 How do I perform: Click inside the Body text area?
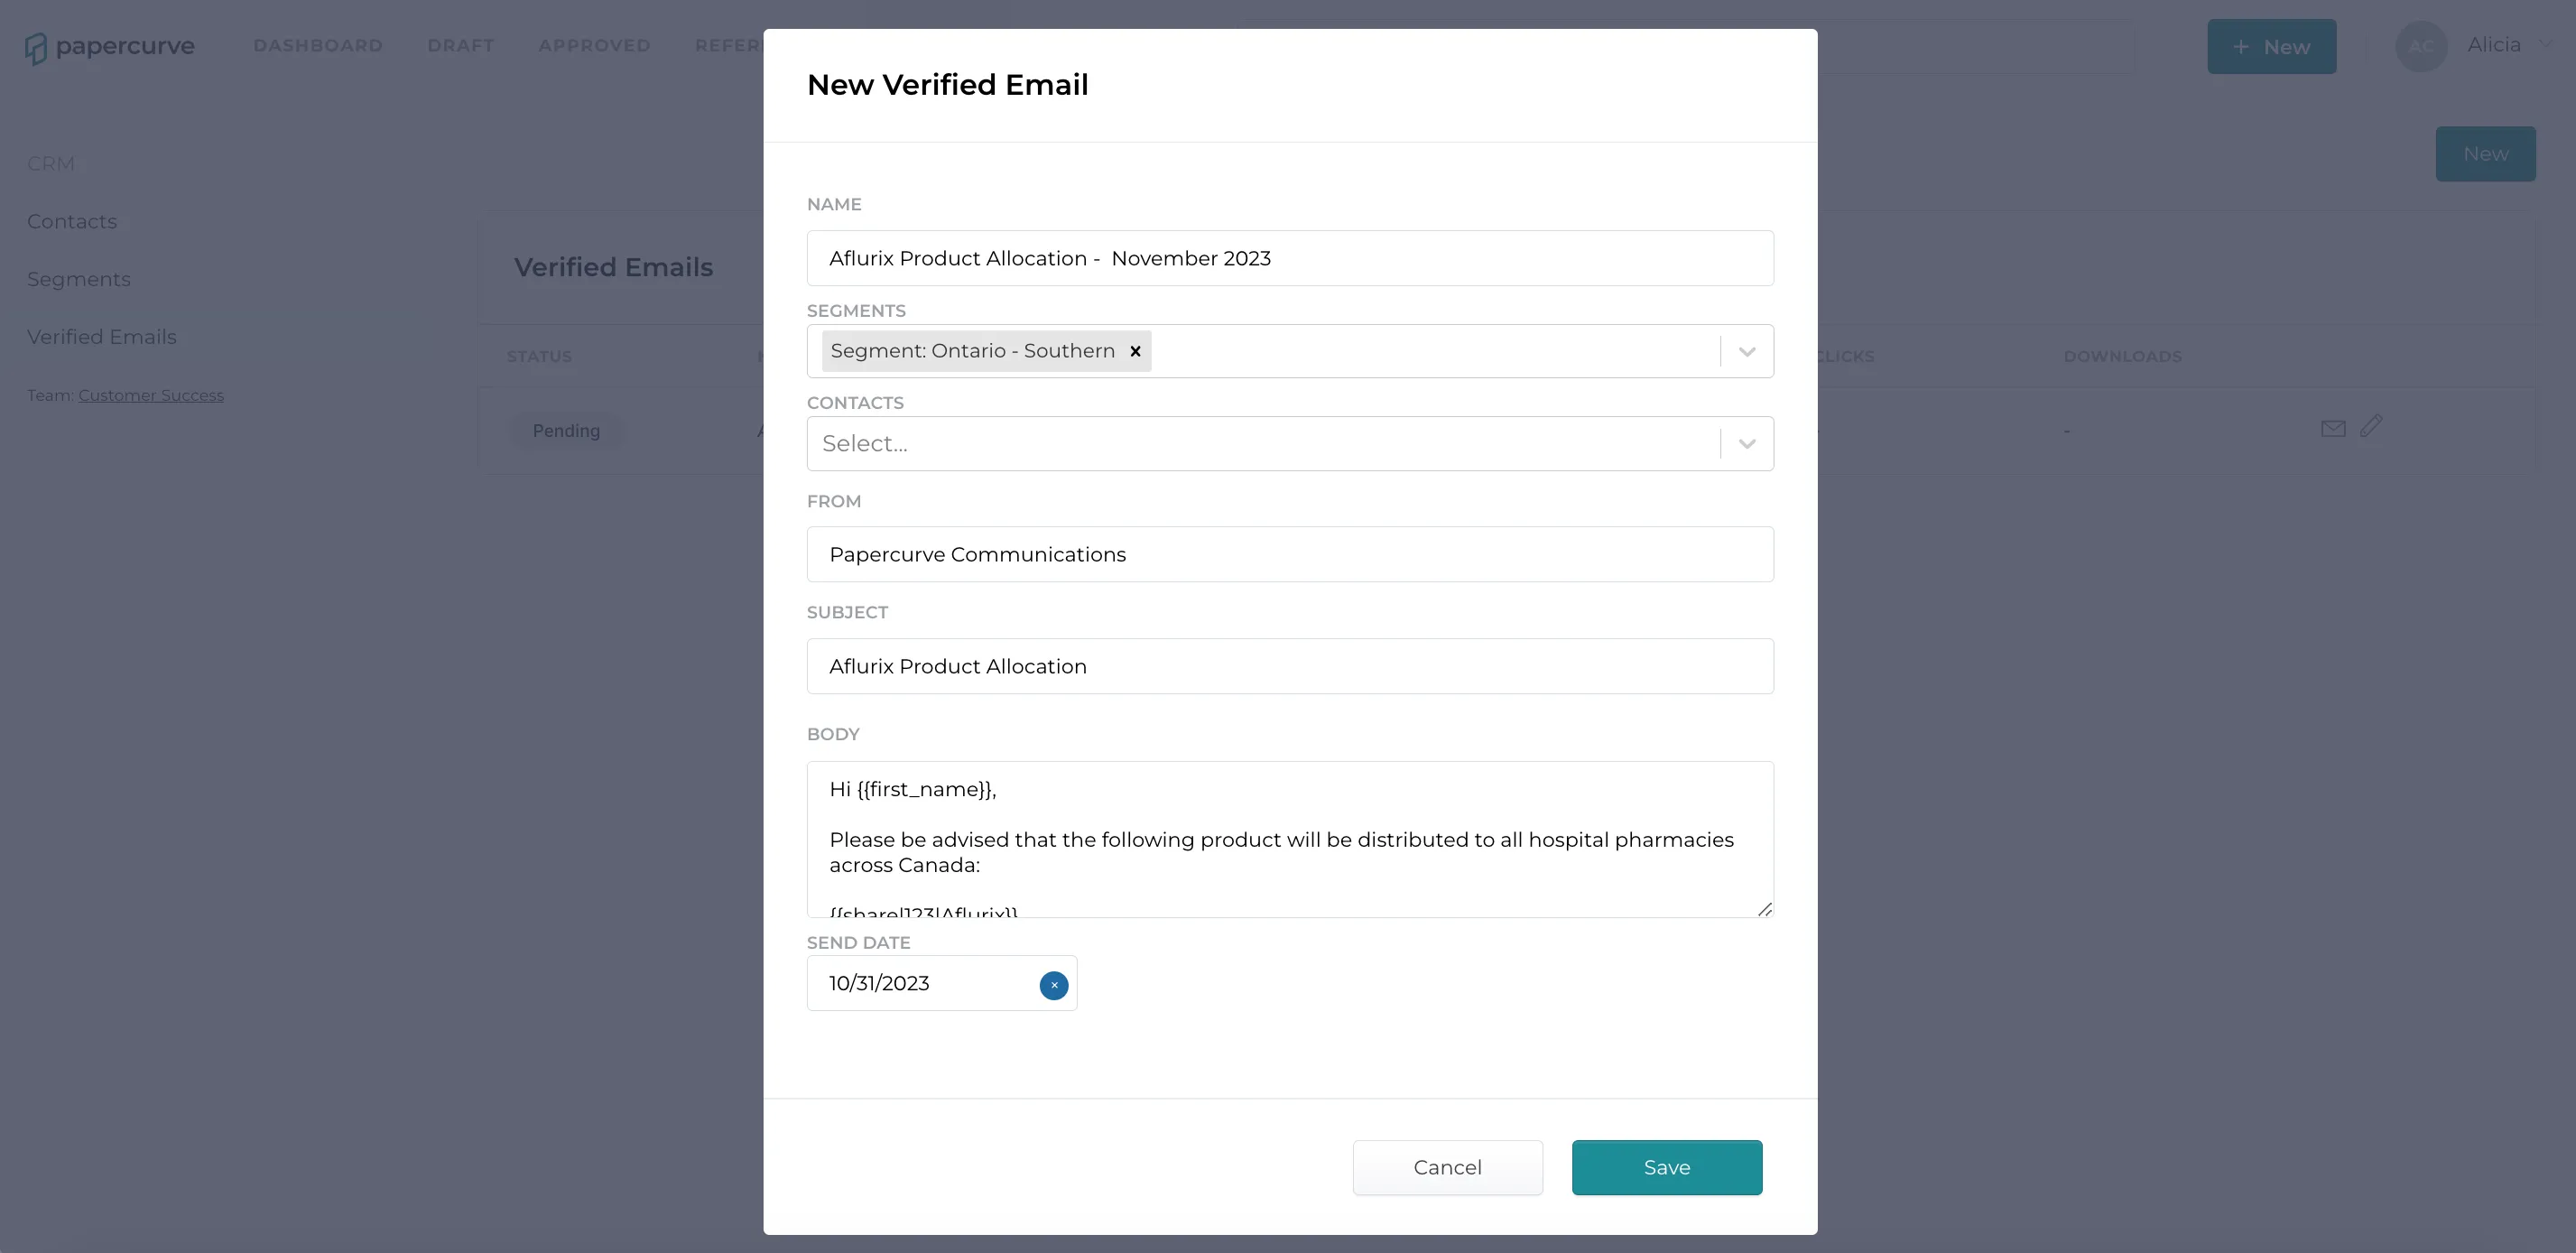1290,839
